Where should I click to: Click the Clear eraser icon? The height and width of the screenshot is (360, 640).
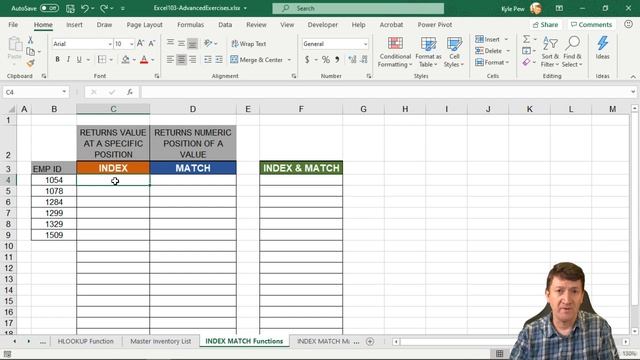coord(527,62)
